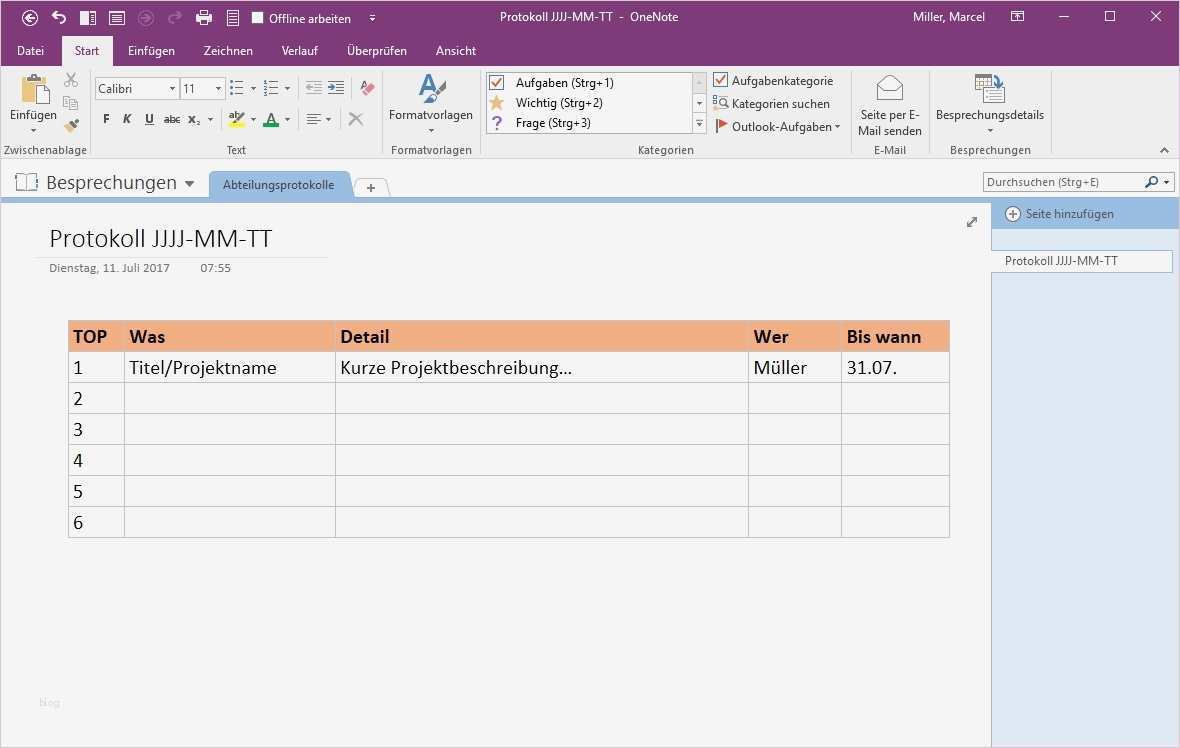Screen dimensions: 1180x748
Task: Open the Besprechungen notebook dropdown
Action: tap(189, 182)
